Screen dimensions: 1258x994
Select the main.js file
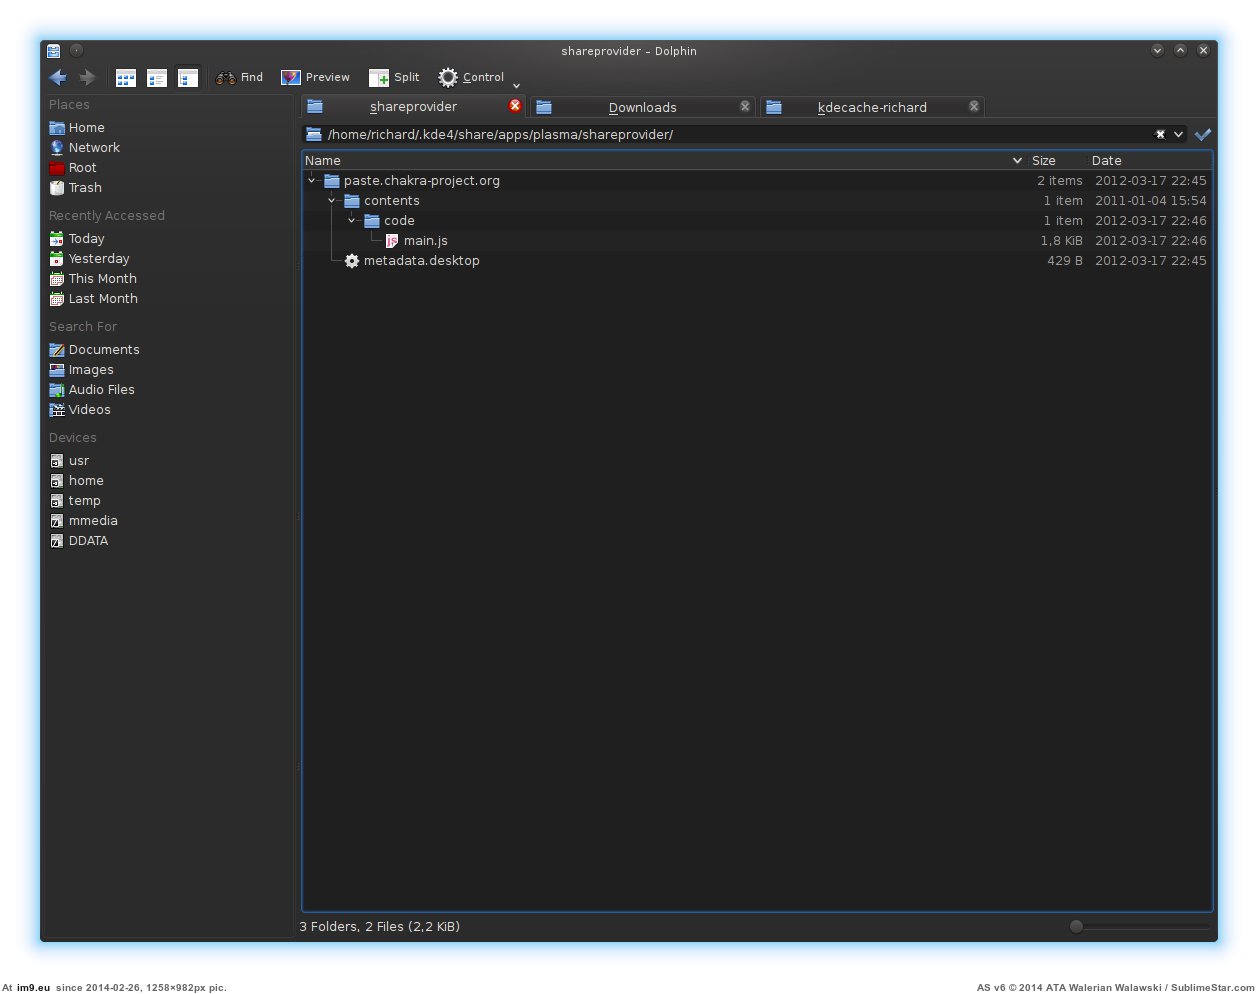click(x=425, y=241)
